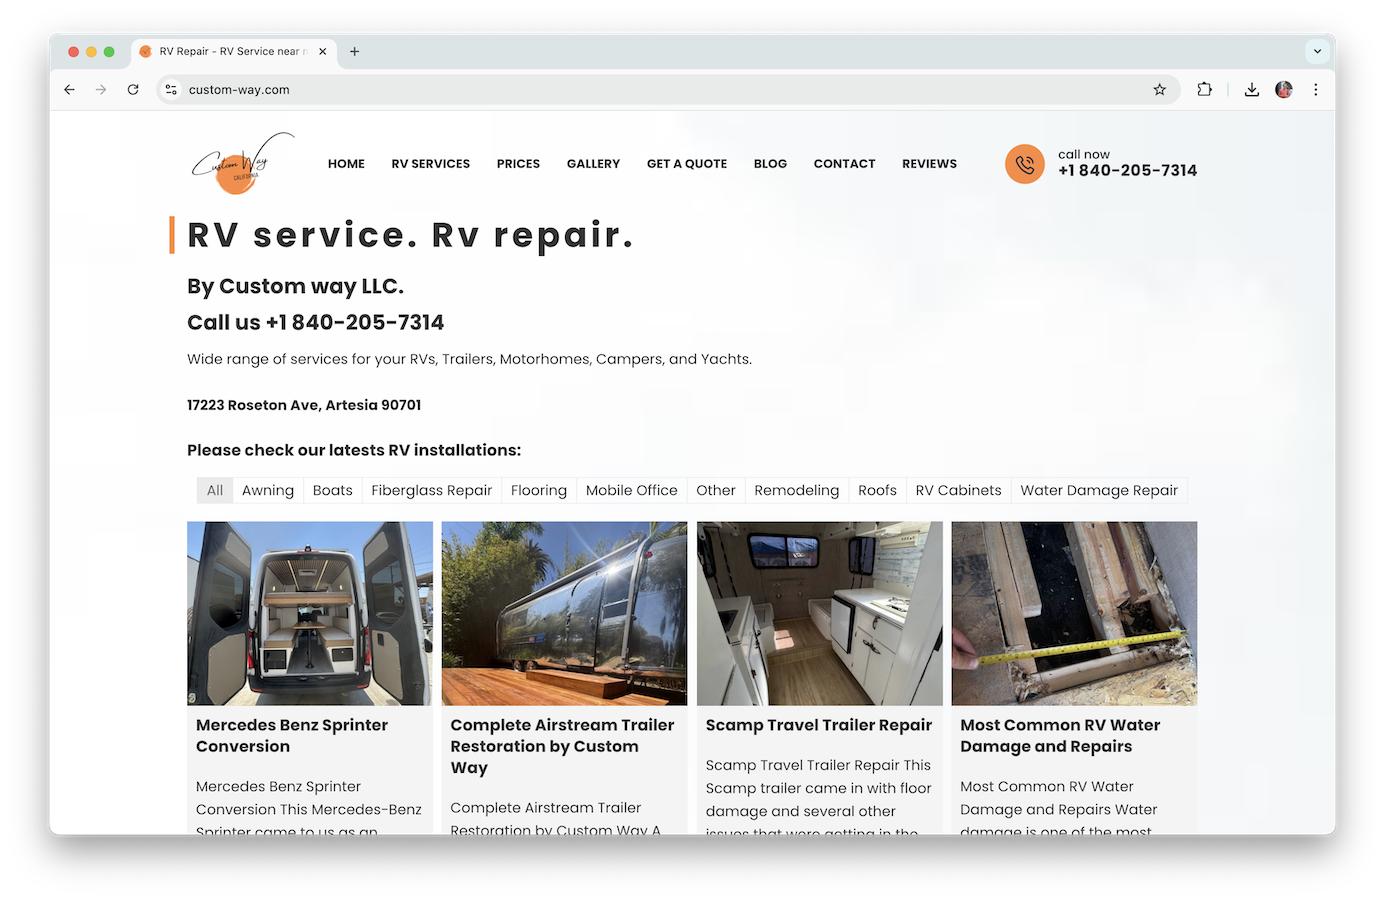Click the 'call now' label

tap(1084, 154)
